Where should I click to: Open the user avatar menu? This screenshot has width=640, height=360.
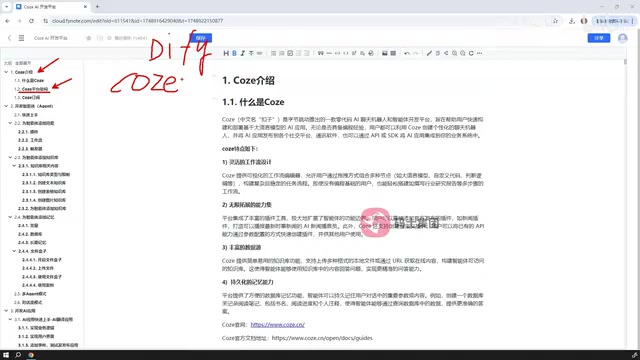tap(622, 38)
